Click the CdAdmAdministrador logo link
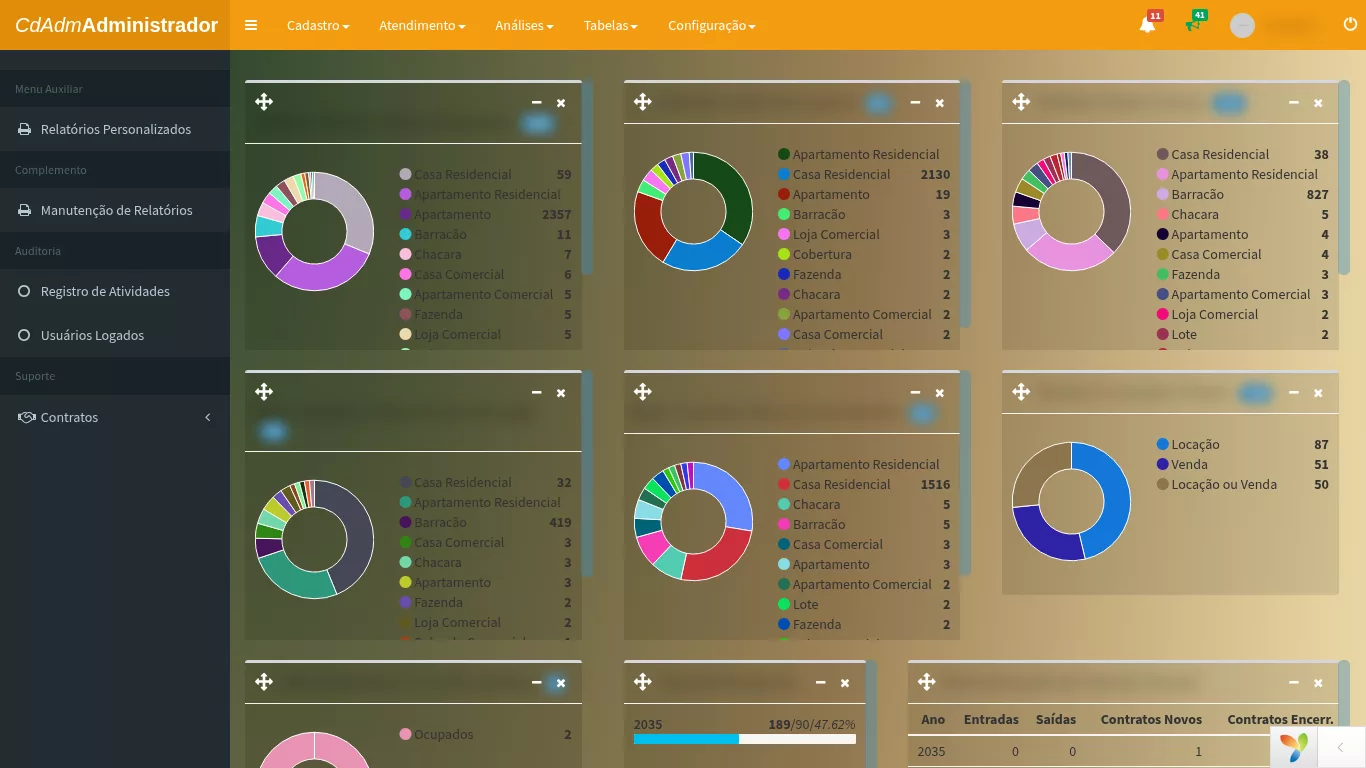This screenshot has width=1366, height=768. [x=116, y=25]
